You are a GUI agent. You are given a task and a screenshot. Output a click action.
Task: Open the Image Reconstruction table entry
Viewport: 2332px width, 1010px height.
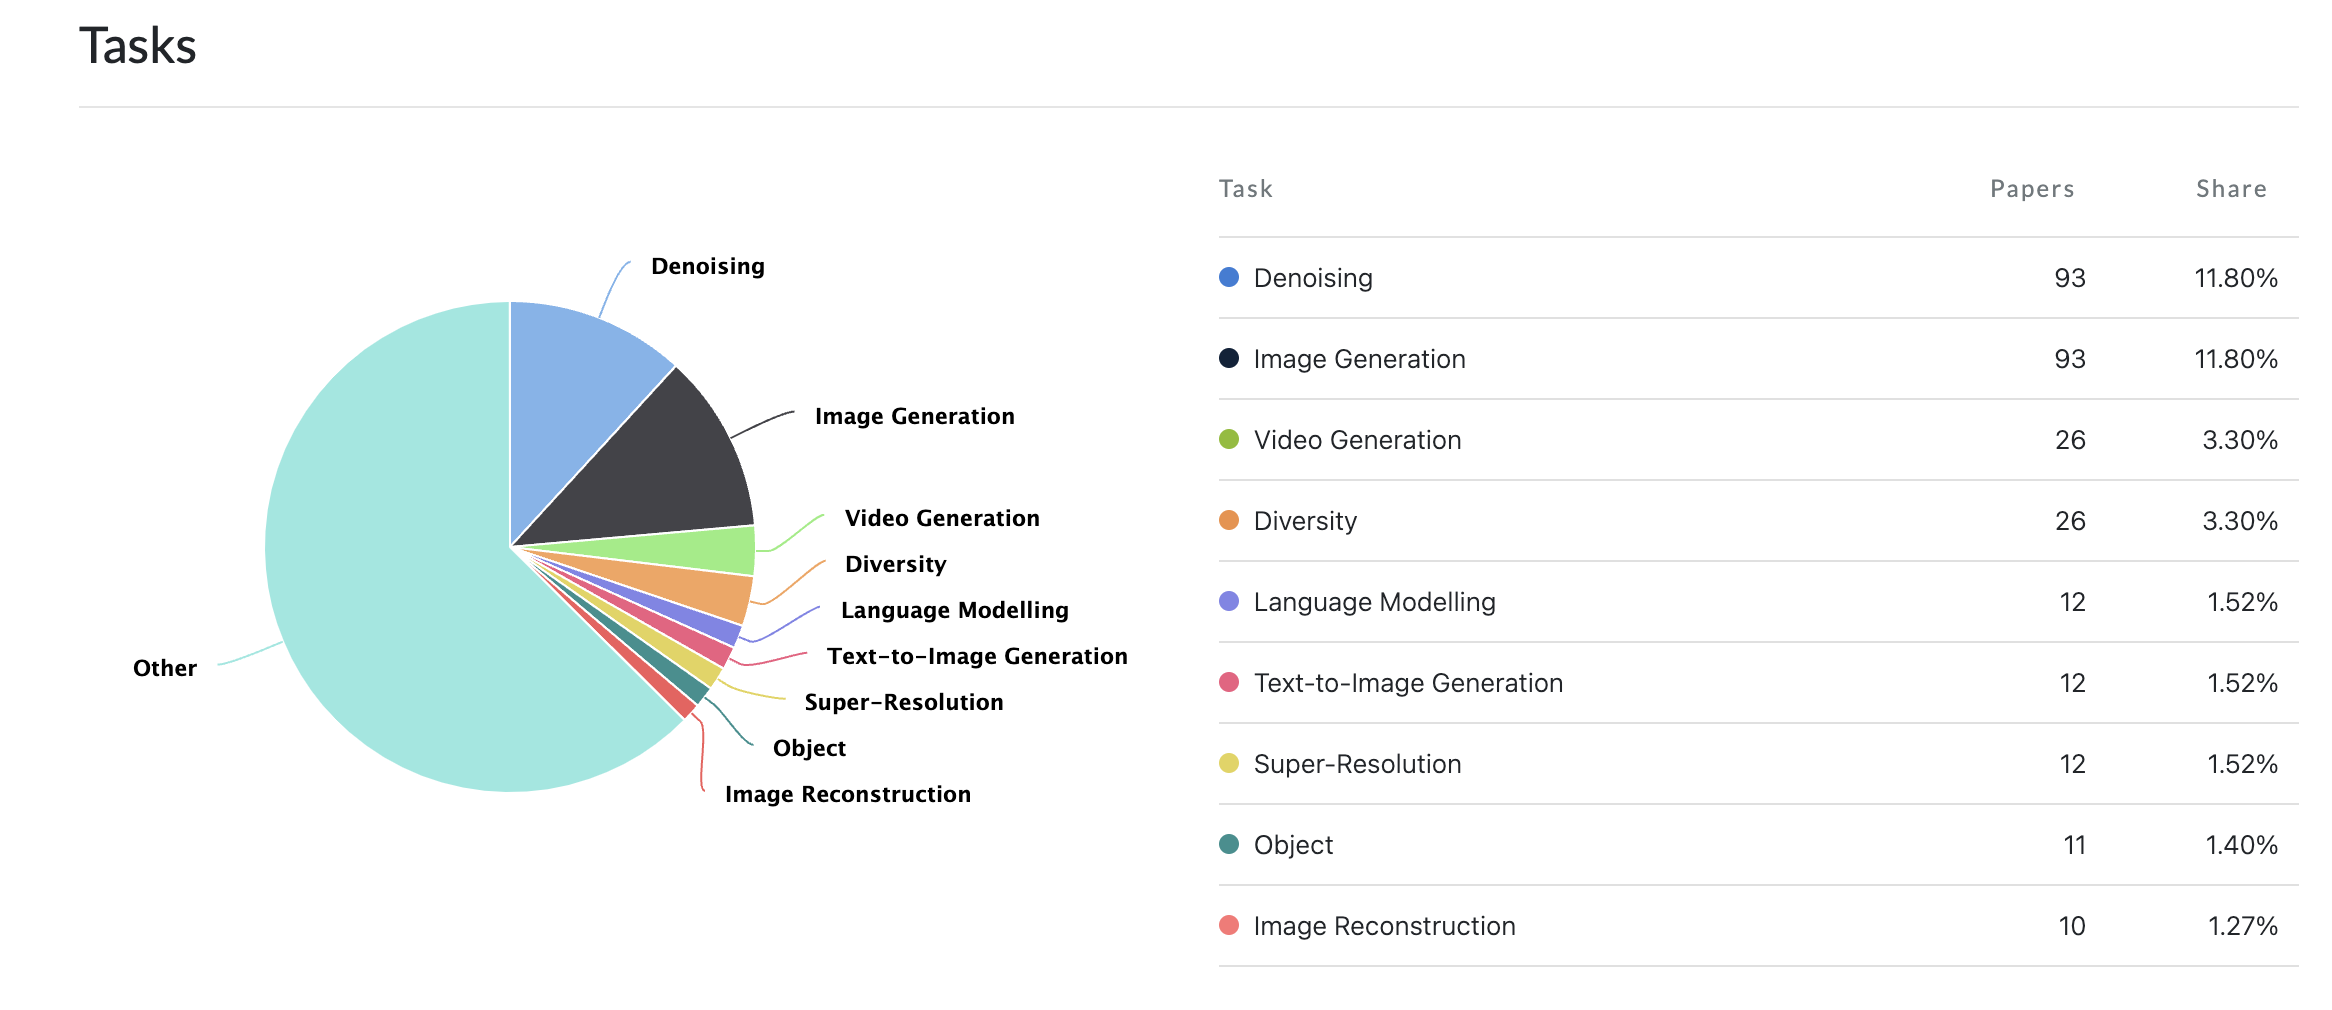pyautogui.click(x=1384, y=926)
